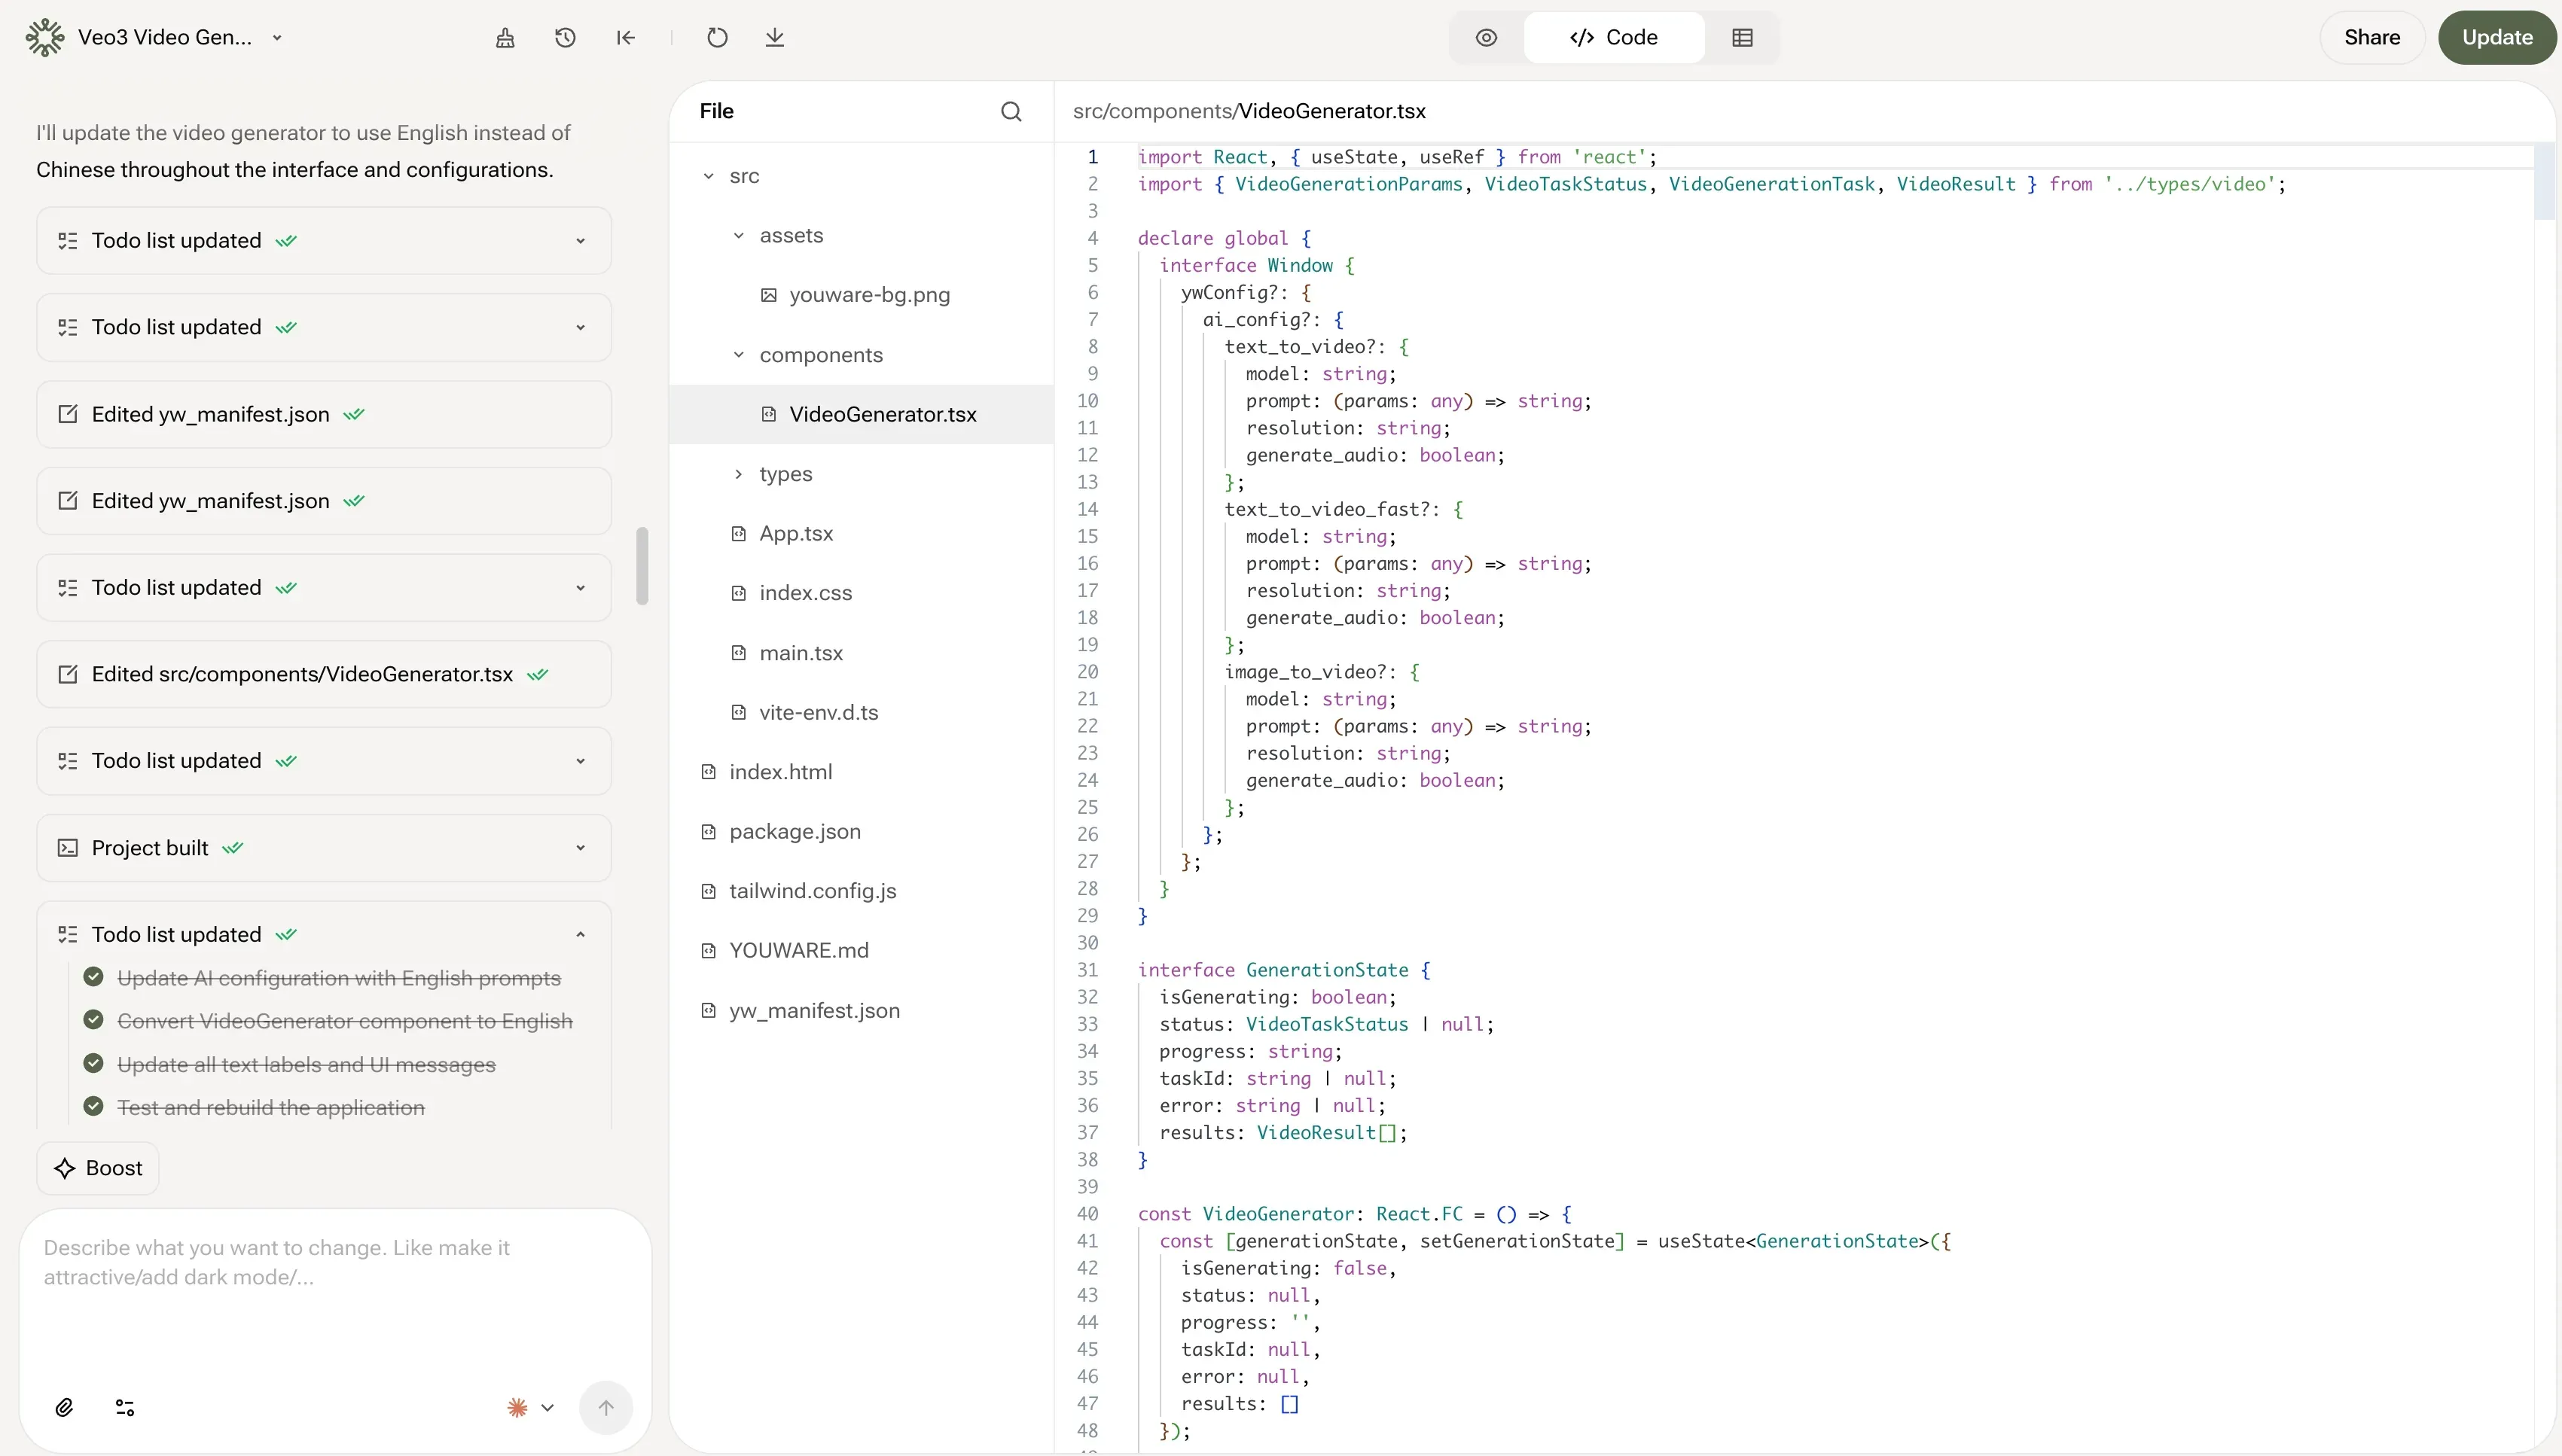This screenshot has width=2562, height=1456.
Task: Switch on the grid/table view toggle
Action: (1742, 37)
